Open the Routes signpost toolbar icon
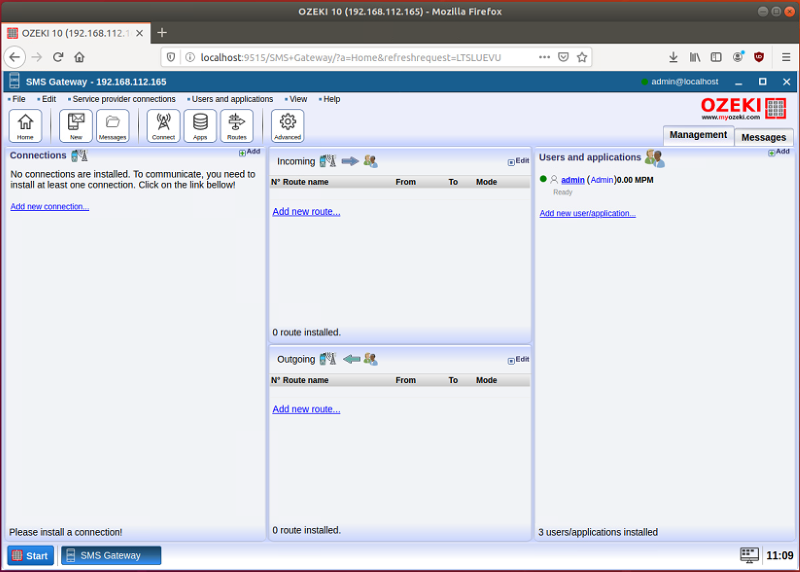Screen dimensions: 800x572 237,126
